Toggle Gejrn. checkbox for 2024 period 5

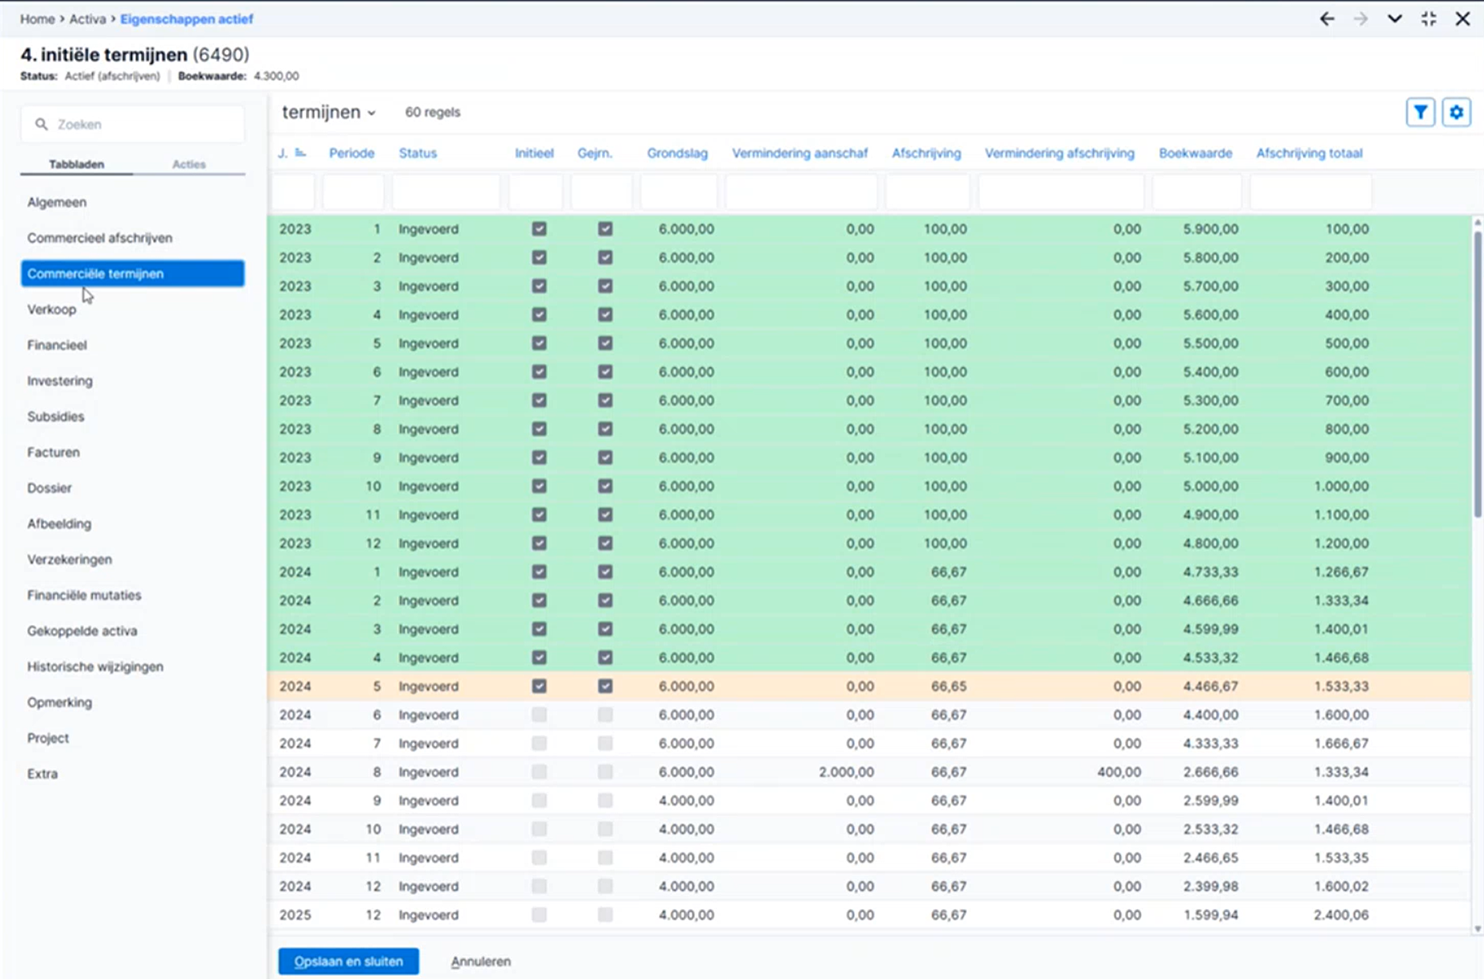point(605,686)
